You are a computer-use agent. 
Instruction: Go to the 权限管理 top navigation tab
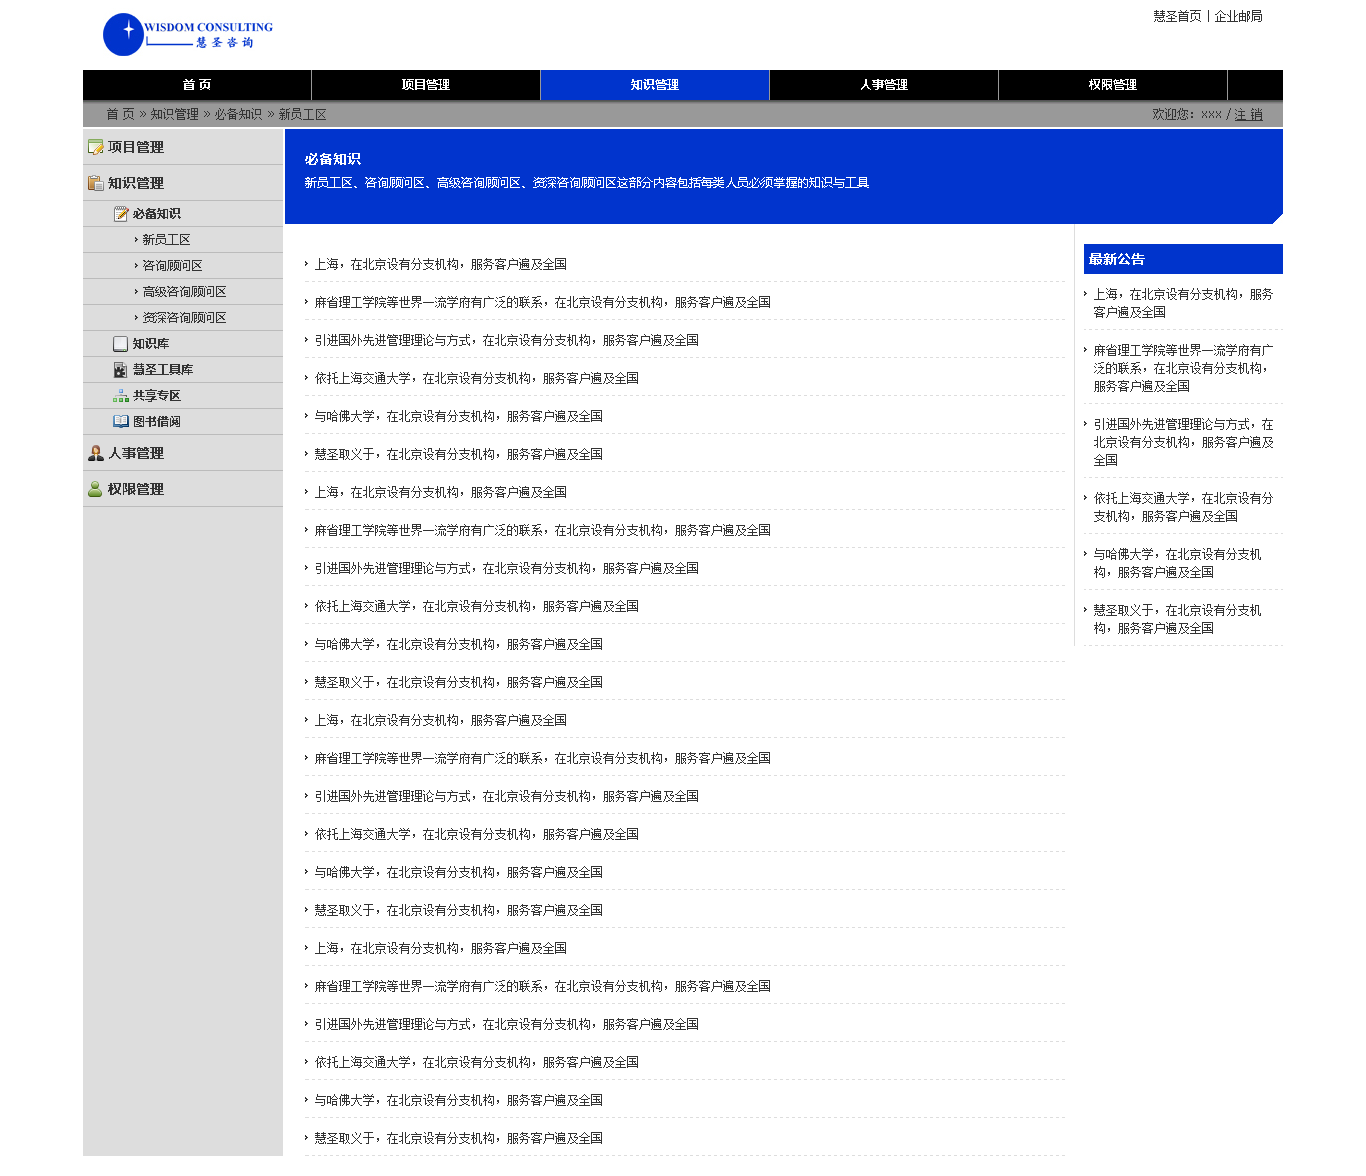coord(1113,85)
